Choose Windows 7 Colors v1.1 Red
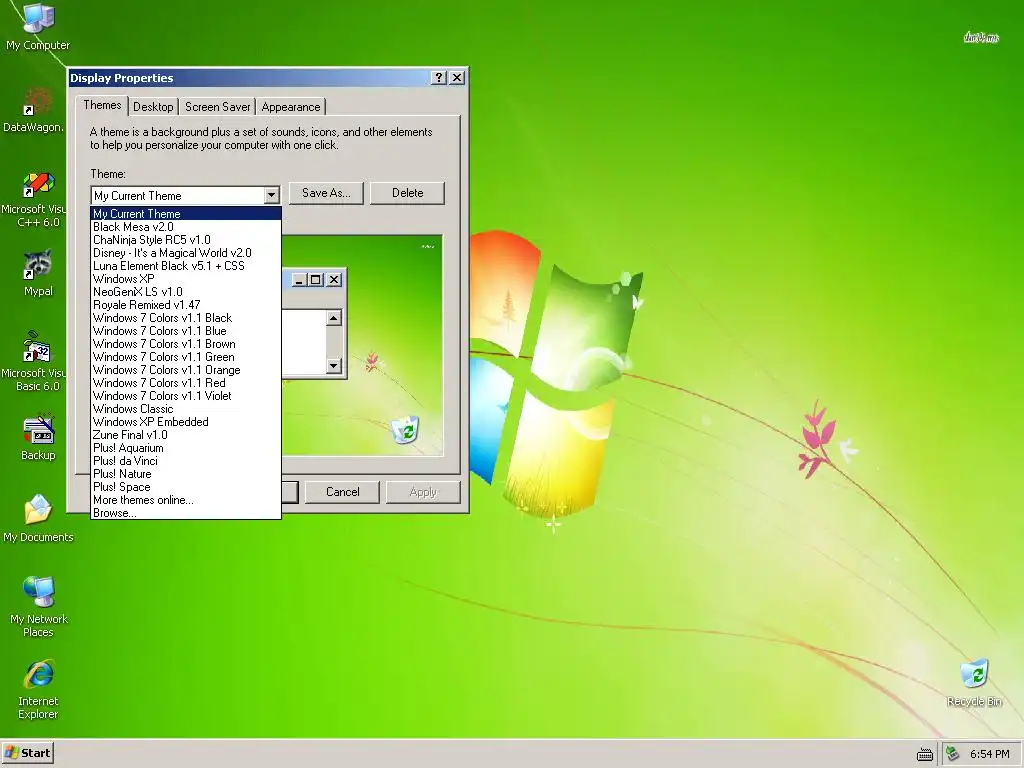 pyautogui.click(x=186, y=383)
